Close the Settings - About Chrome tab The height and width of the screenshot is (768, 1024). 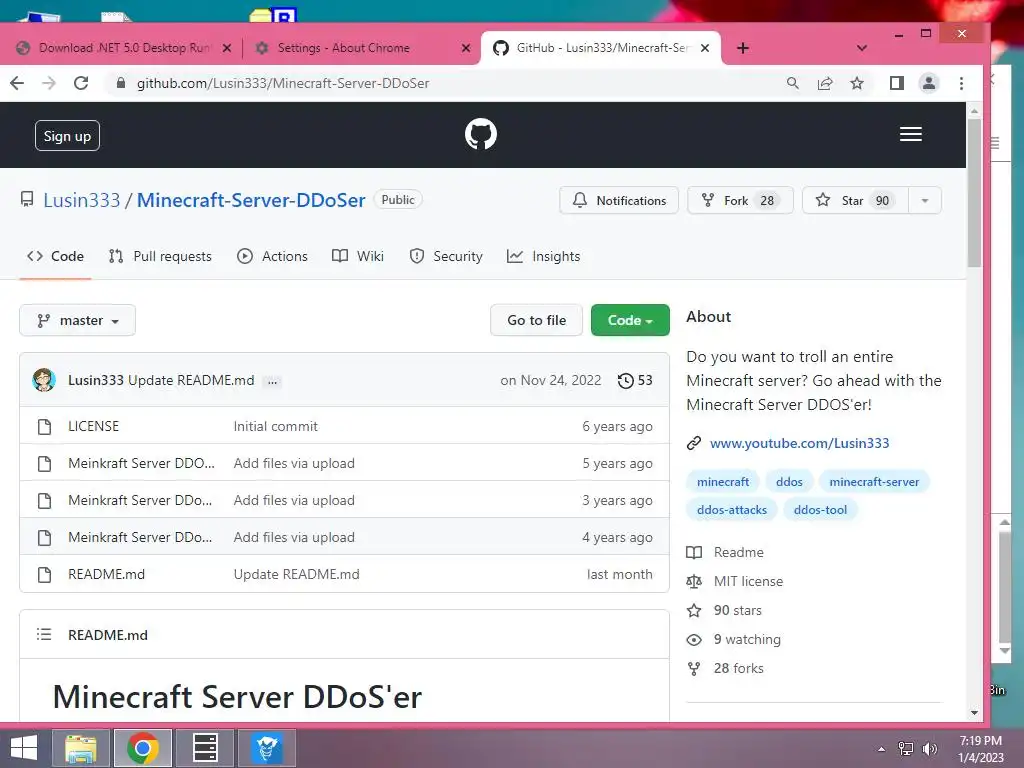tap(466, 48)
